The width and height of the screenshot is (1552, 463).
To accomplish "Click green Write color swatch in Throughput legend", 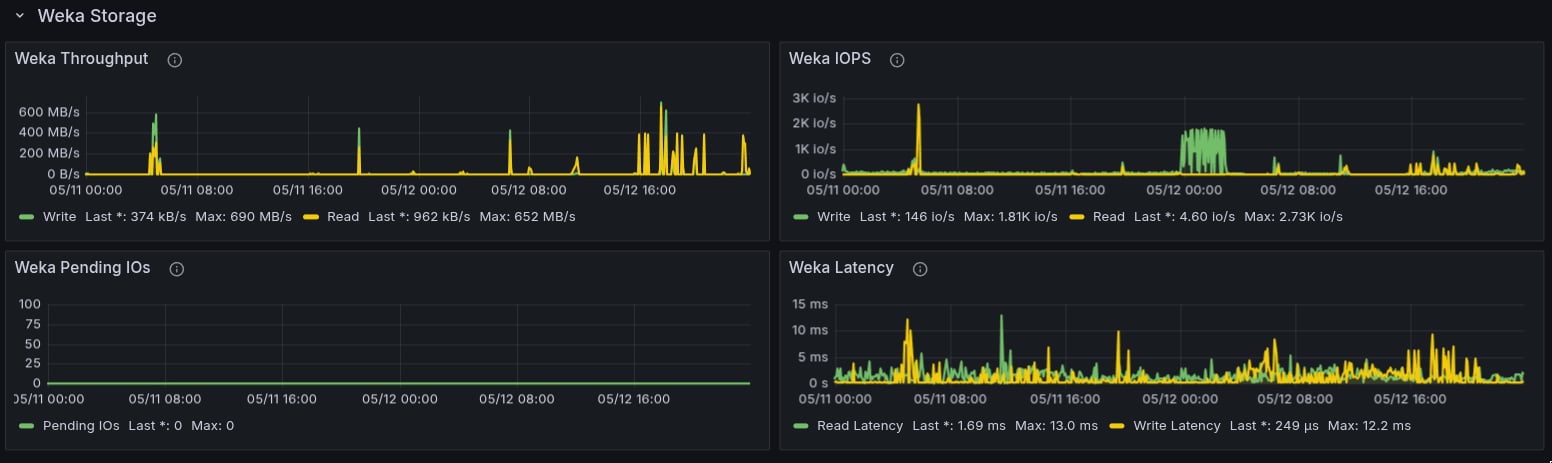I will 26,217.
